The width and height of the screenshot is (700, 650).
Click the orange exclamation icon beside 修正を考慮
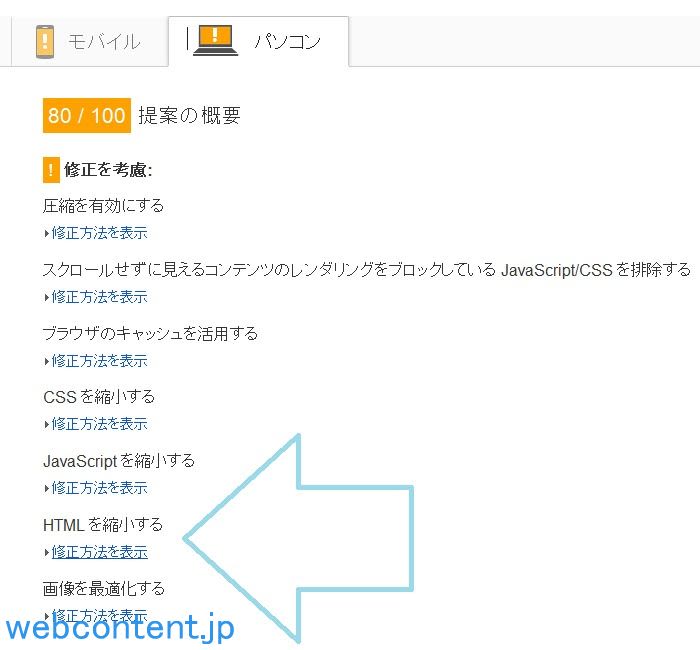pos(51,170)
